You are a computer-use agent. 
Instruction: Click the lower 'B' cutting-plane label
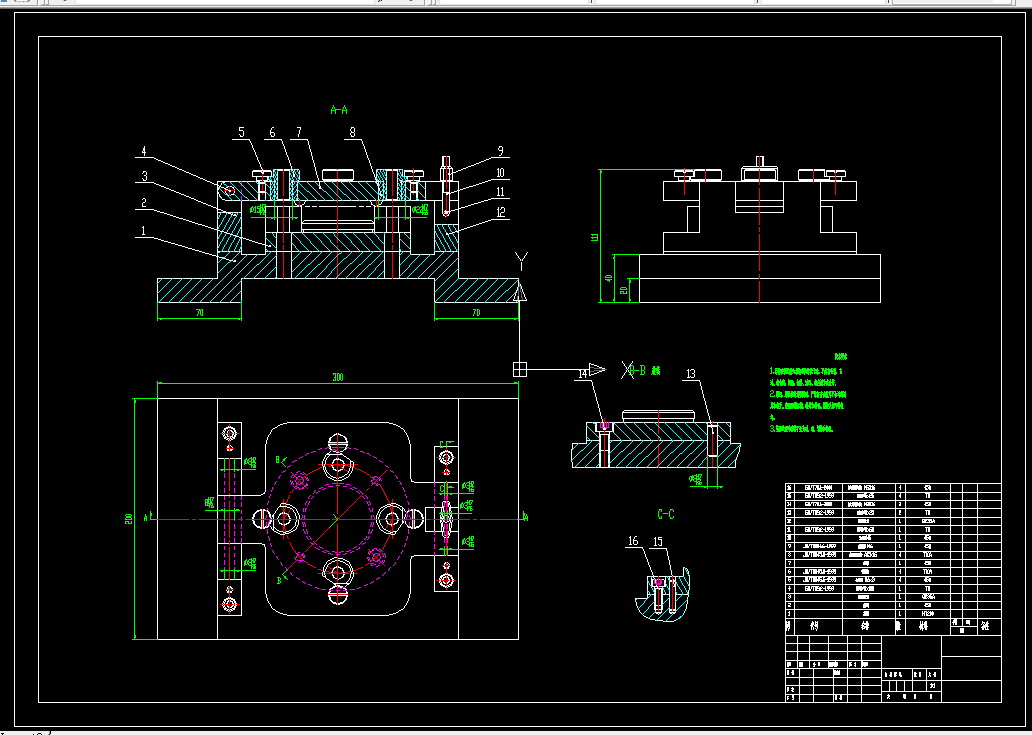279,580
